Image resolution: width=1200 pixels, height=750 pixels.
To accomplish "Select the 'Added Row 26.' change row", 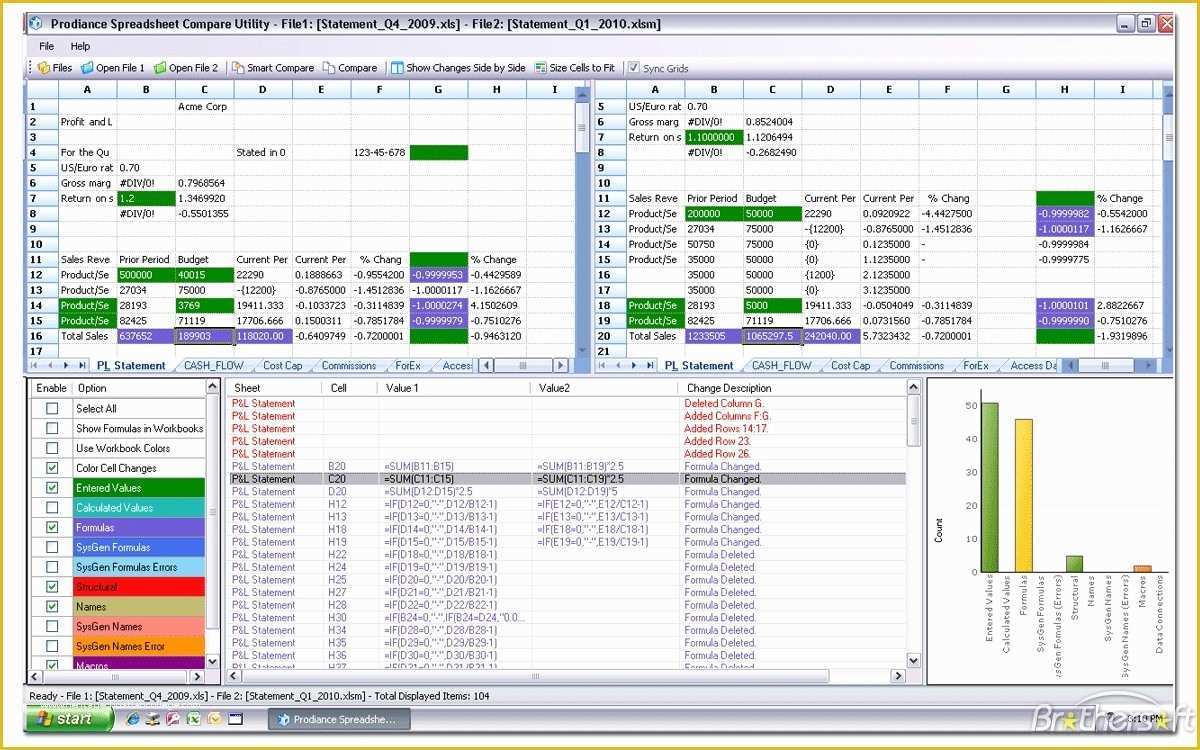I will [567, 453].
